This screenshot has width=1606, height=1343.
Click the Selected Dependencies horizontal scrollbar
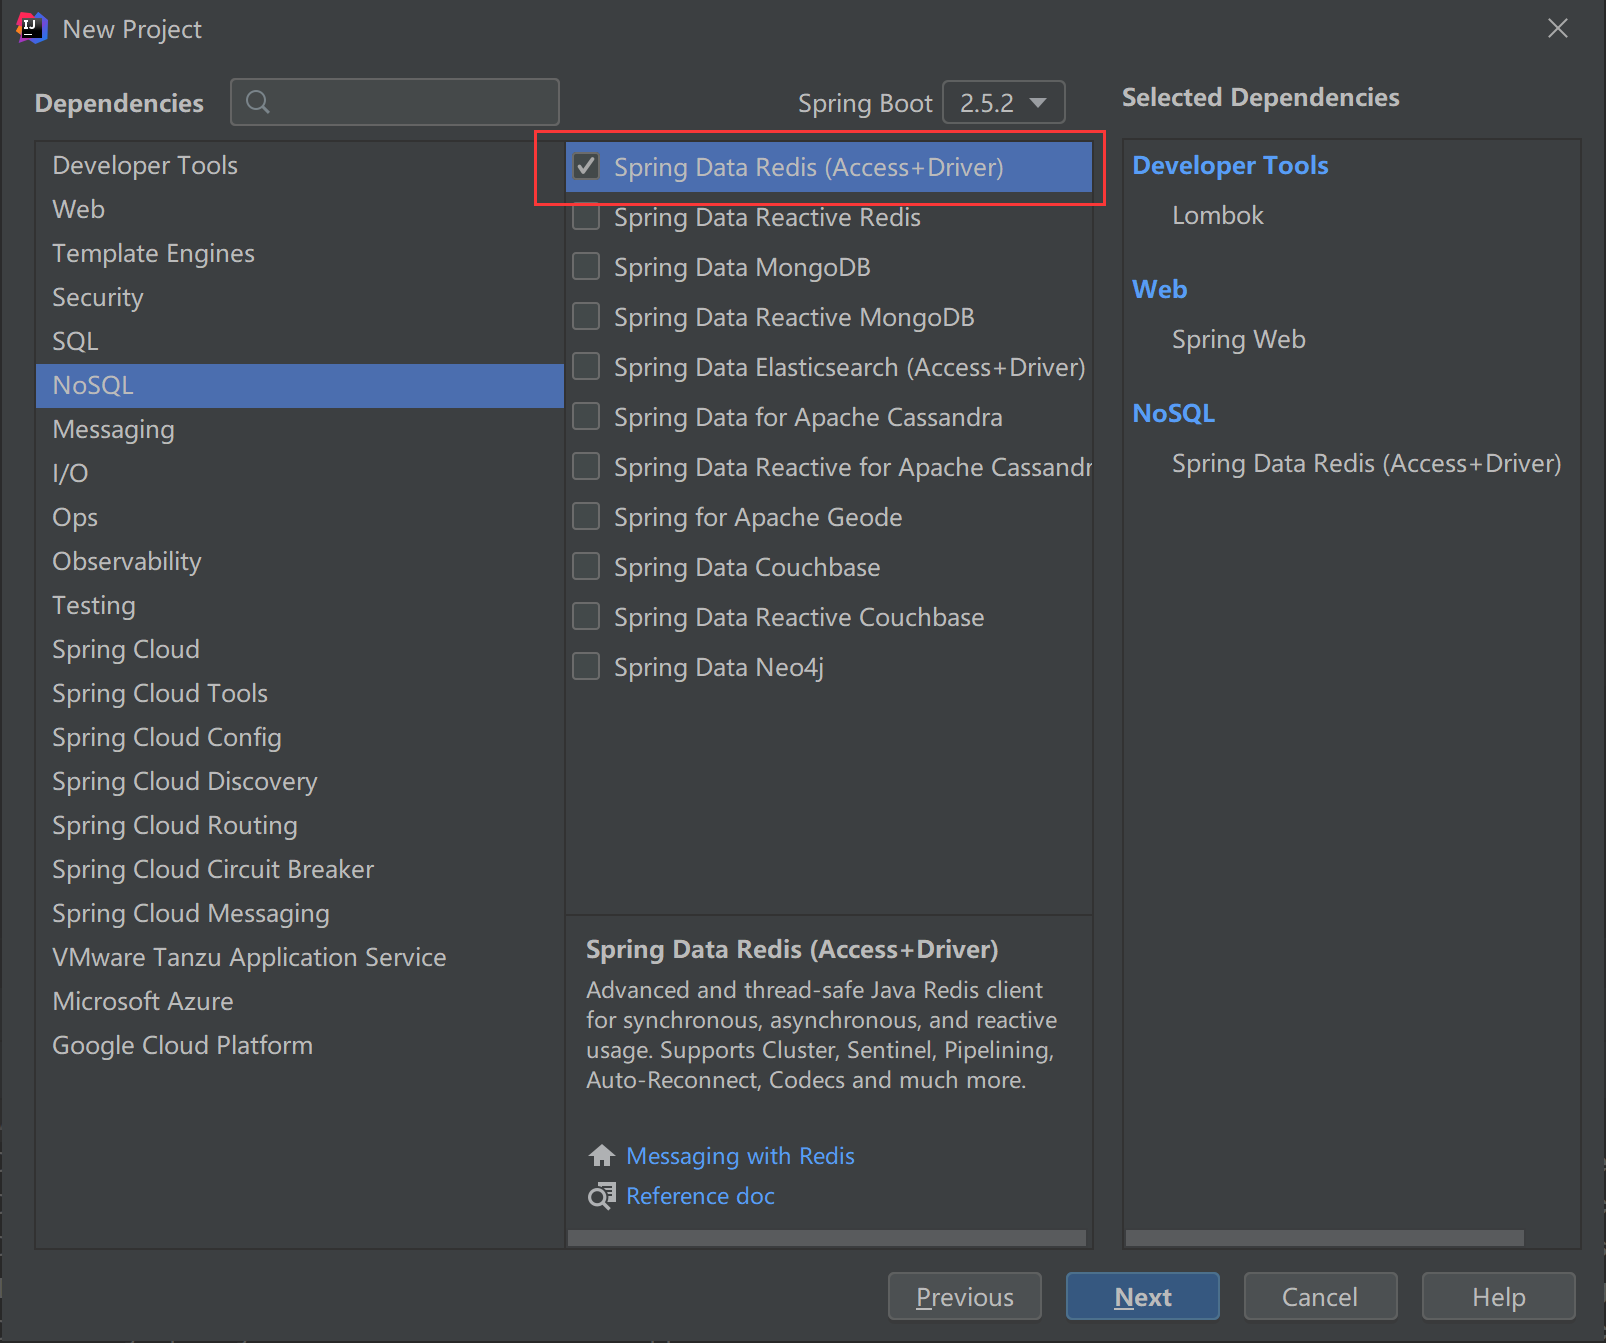tap(1325, 1238)
